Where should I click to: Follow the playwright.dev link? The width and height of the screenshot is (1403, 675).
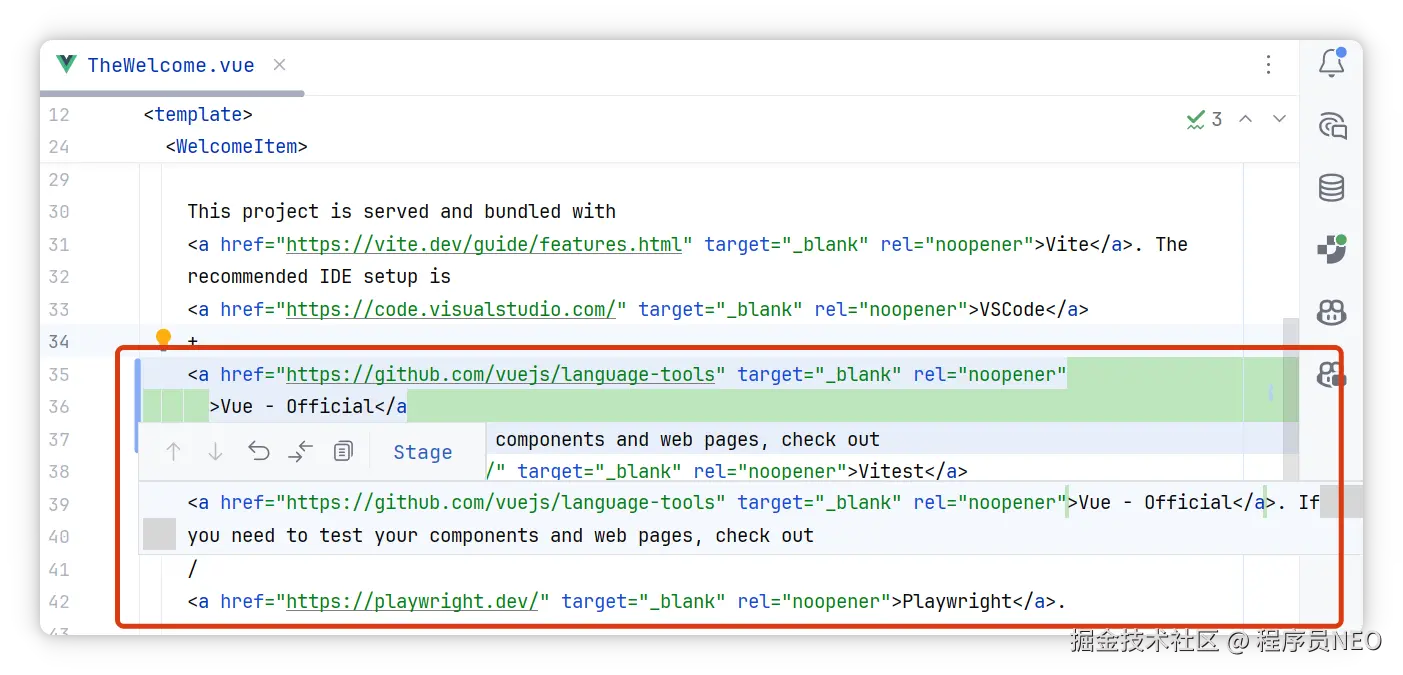pyautogui.click(x=413, y=601)
